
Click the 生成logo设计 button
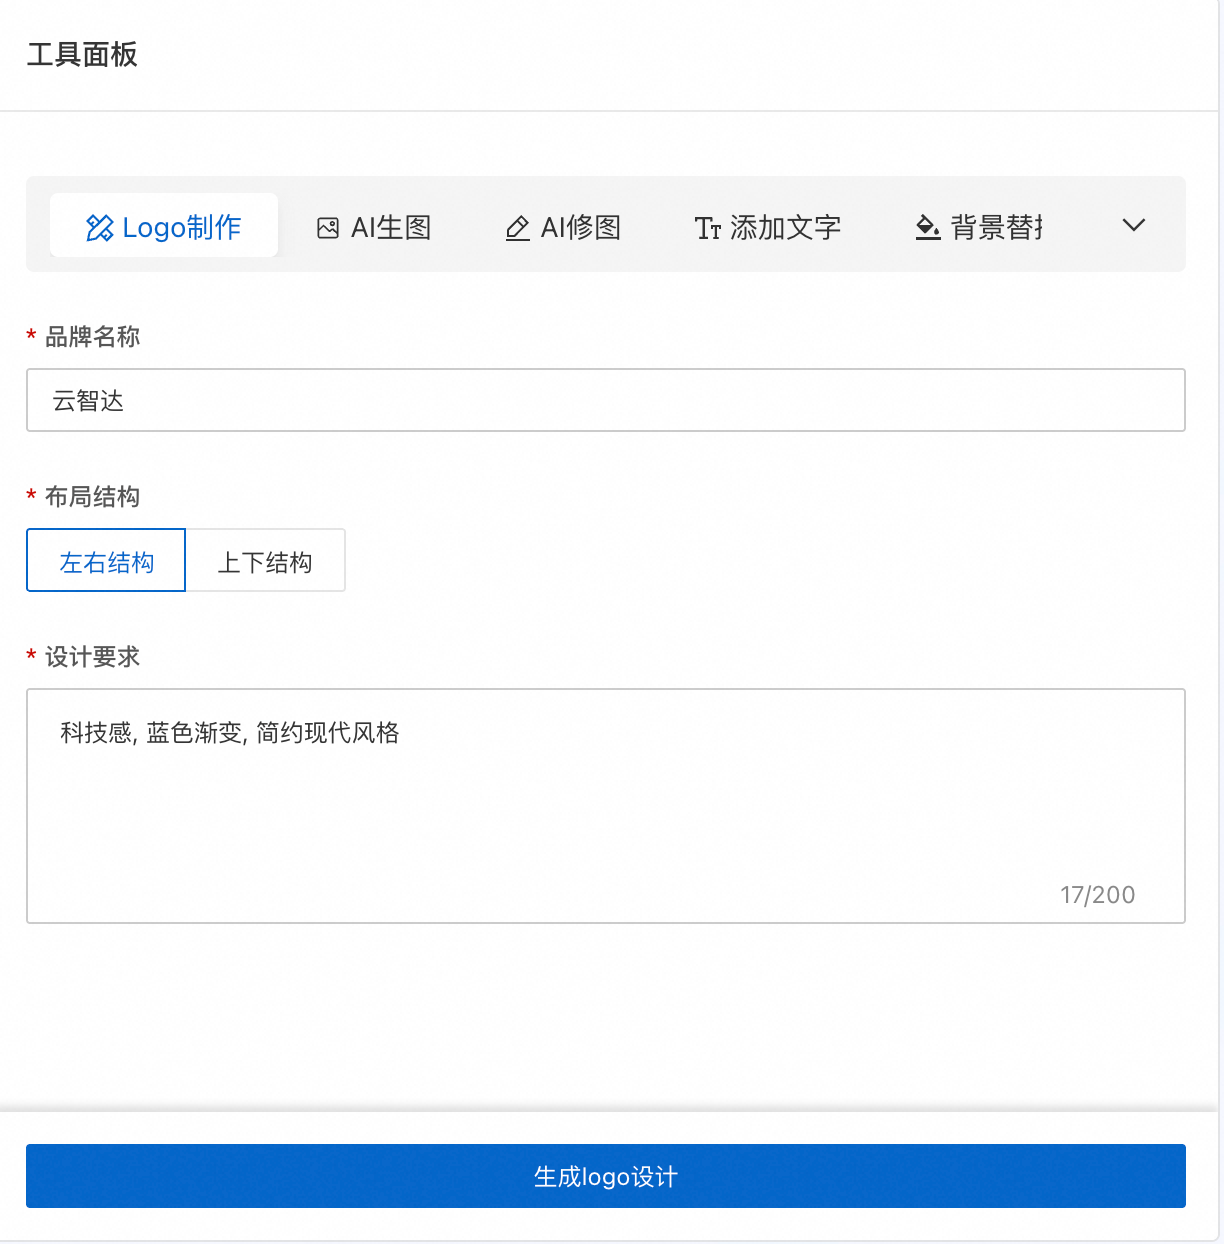pyautogui.click(x=606, y=1176)
